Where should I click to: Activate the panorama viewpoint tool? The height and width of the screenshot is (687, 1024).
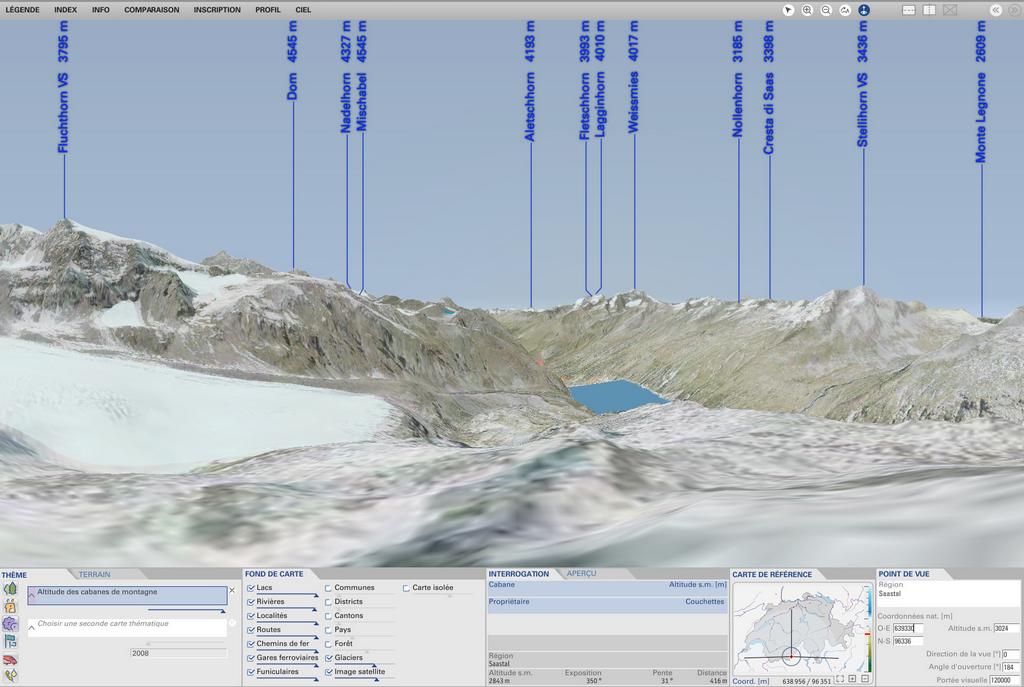(864, 10)
